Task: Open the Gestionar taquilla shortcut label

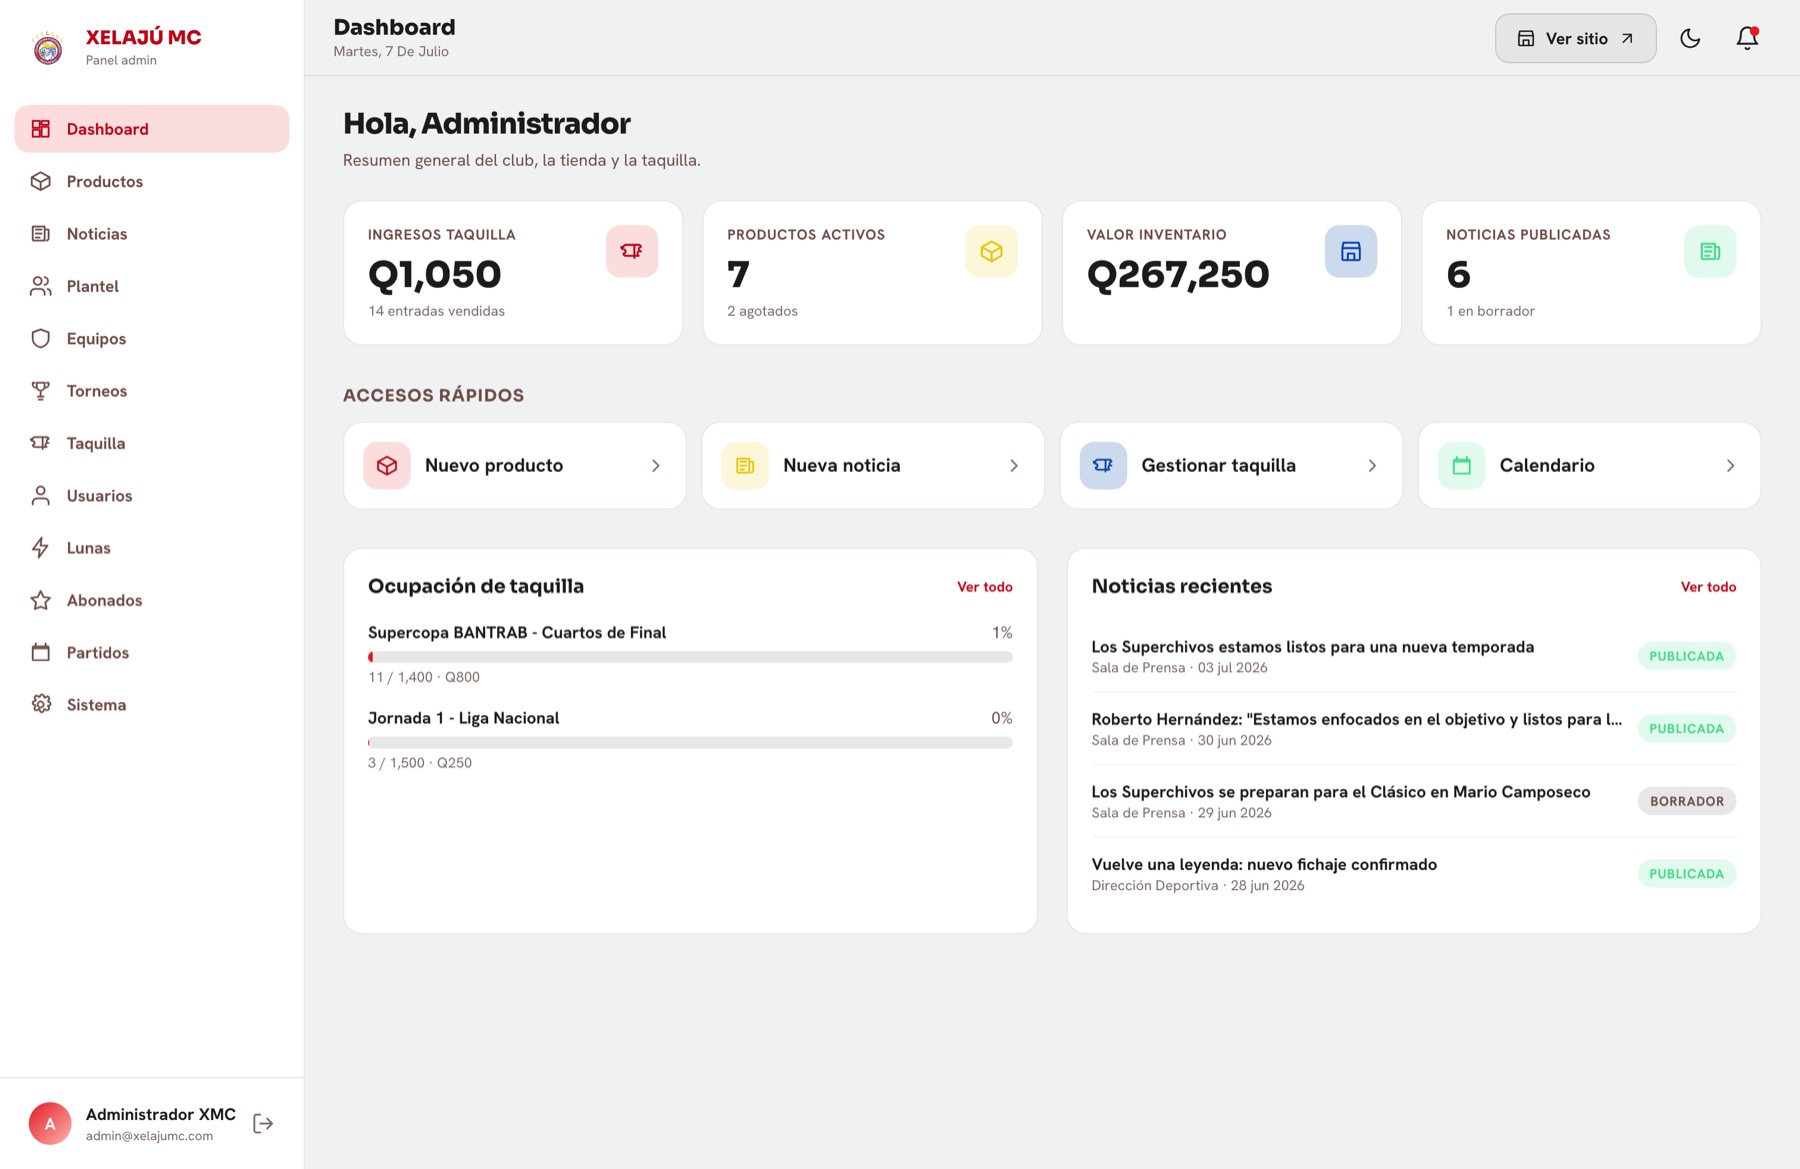Action: [1218, 466]
